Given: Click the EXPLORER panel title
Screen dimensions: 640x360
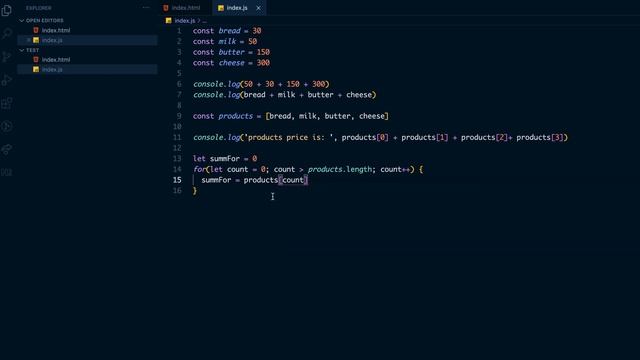Looking at the screenshot, I should point(39,8).
